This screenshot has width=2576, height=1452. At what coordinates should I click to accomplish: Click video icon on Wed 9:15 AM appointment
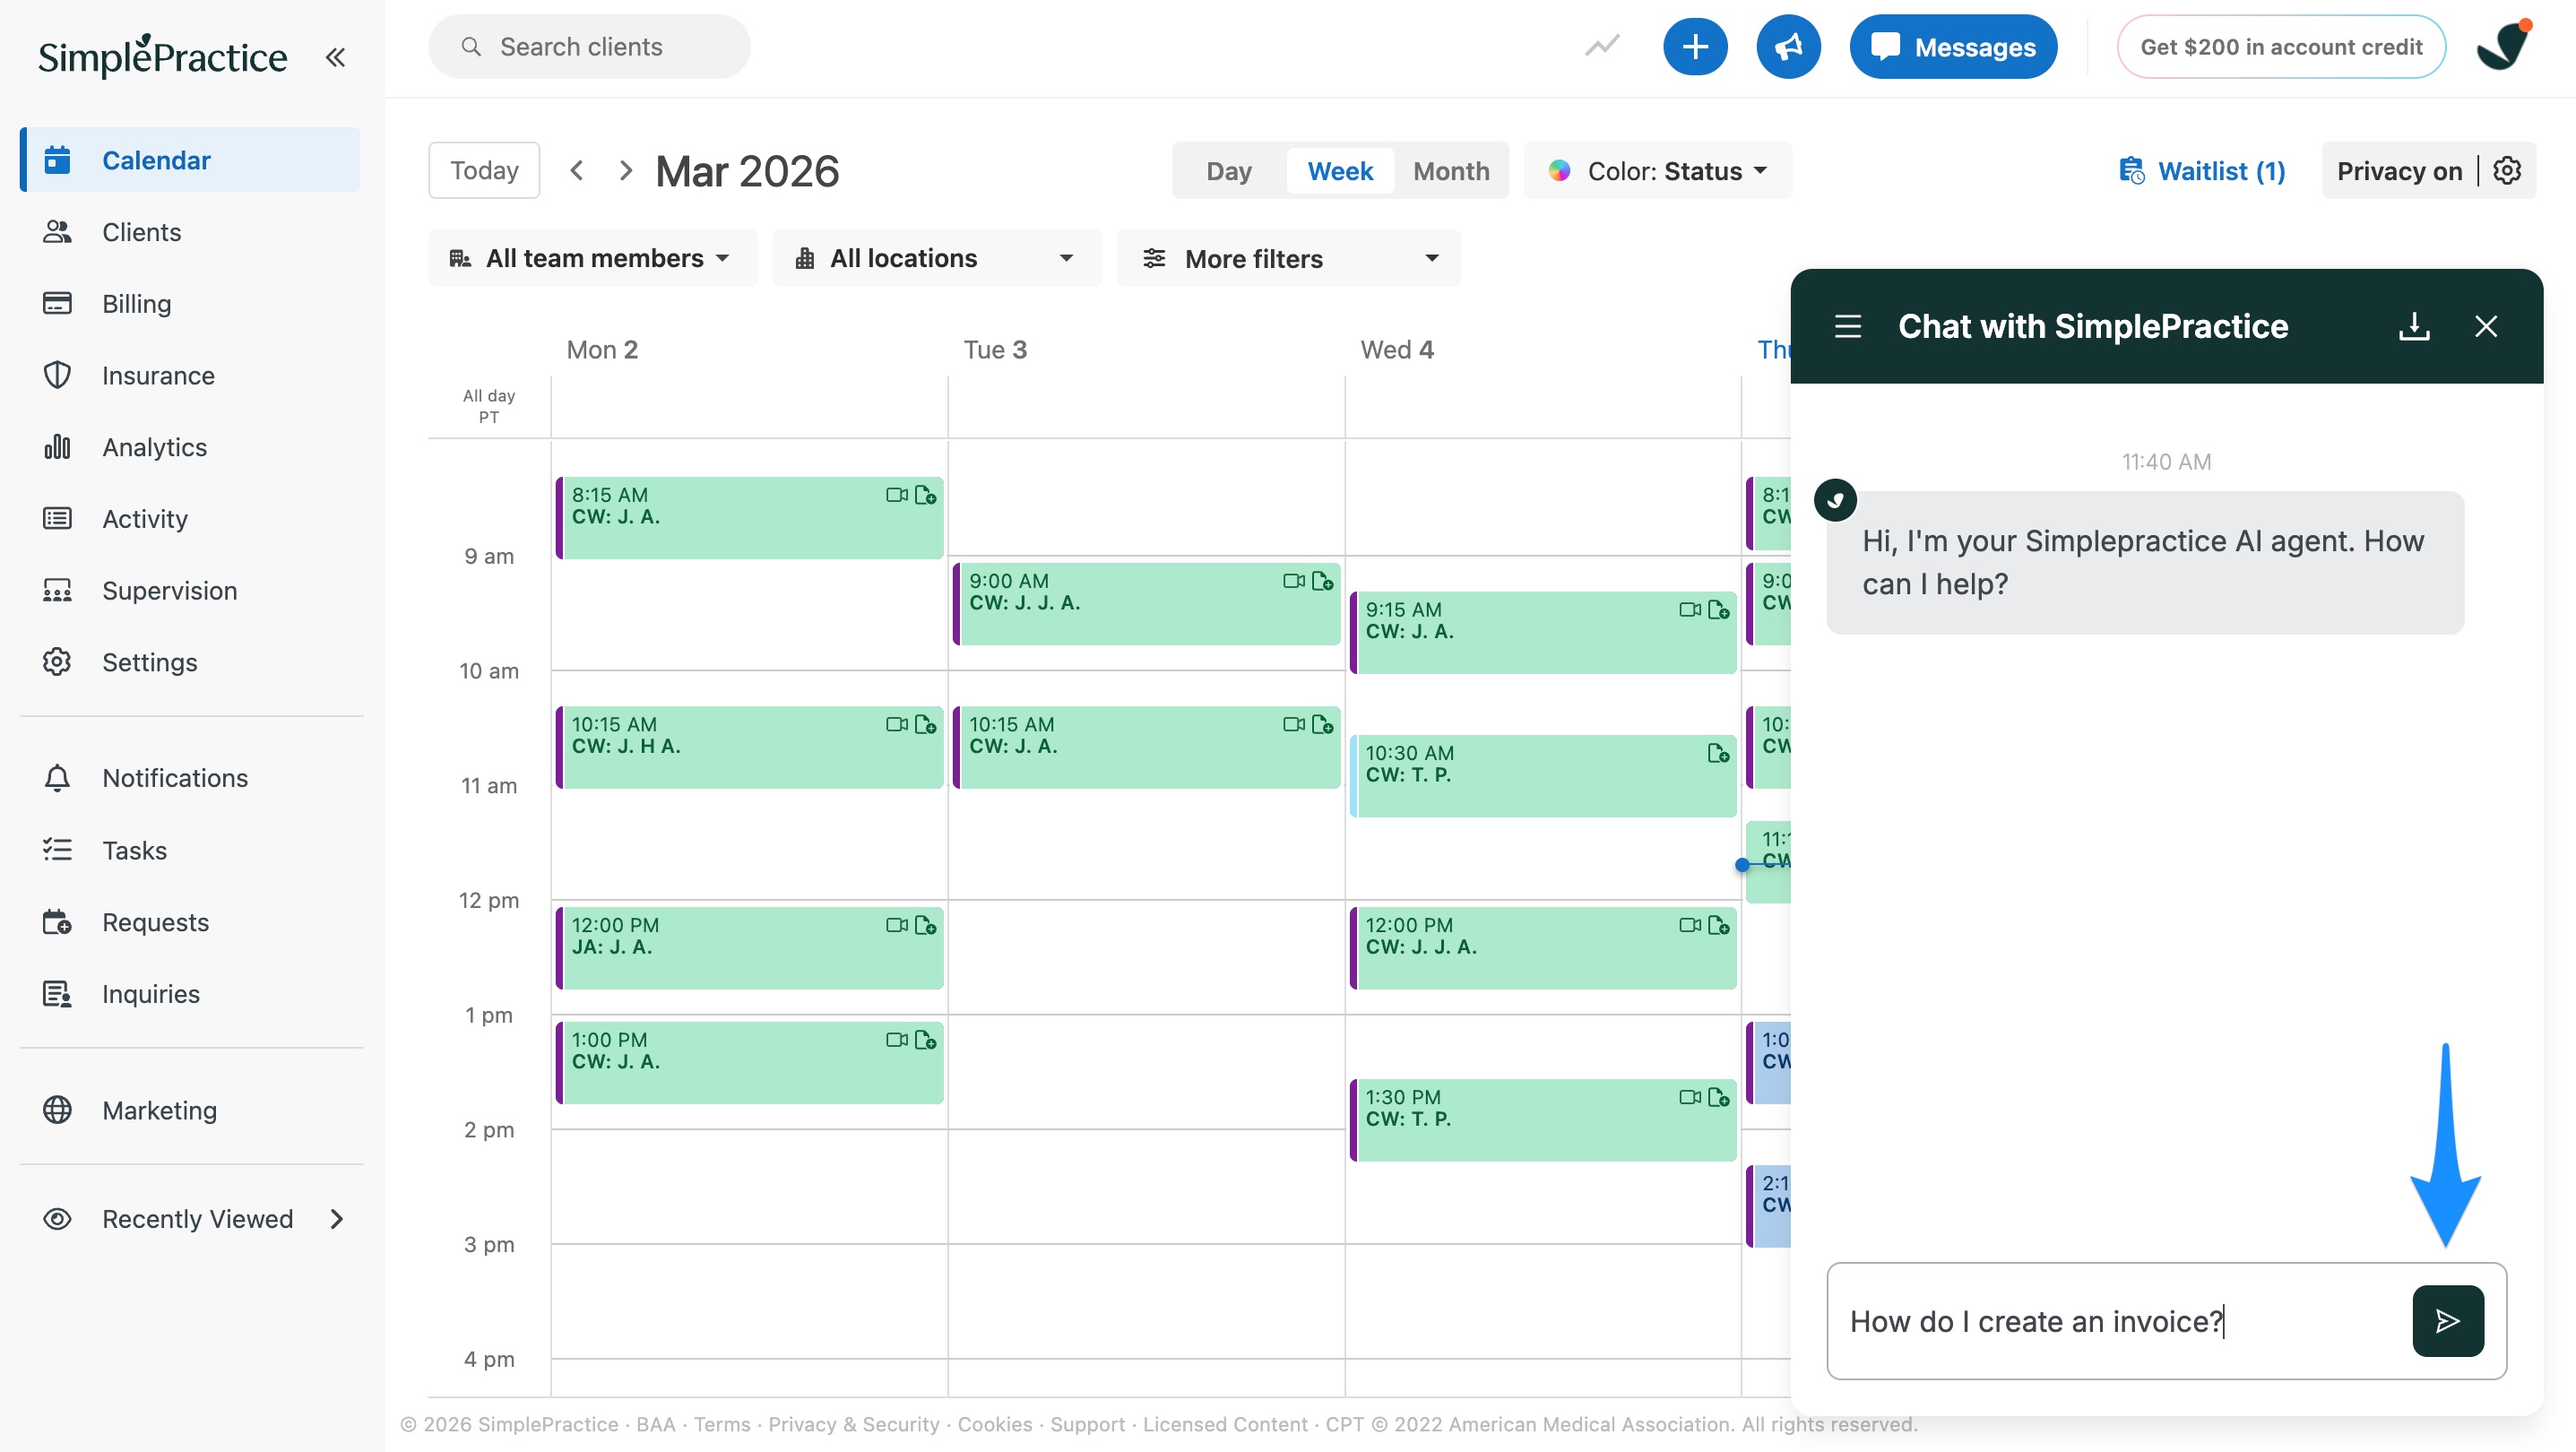pyautogui.click(x=1689, y=610)
